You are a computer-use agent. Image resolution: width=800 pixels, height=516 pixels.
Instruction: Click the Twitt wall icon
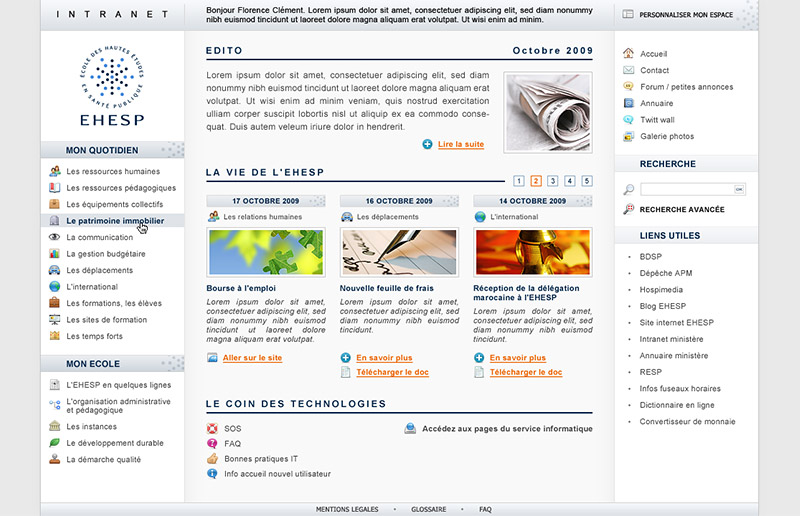point(628,119)
